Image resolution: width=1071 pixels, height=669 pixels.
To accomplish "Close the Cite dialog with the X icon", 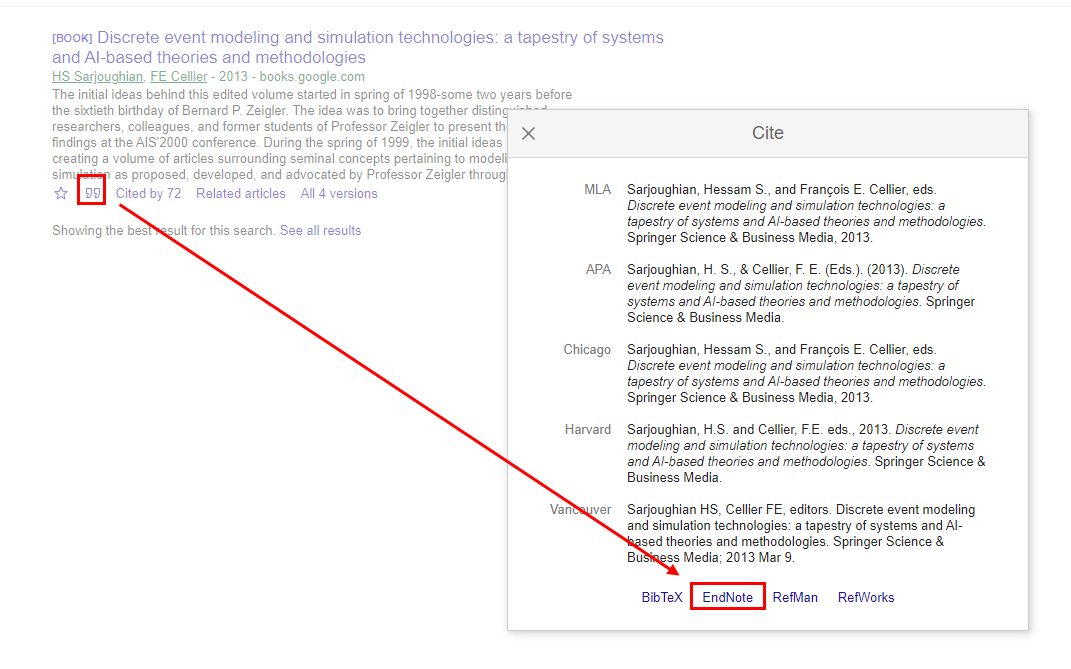I will [x=528, y=133].
